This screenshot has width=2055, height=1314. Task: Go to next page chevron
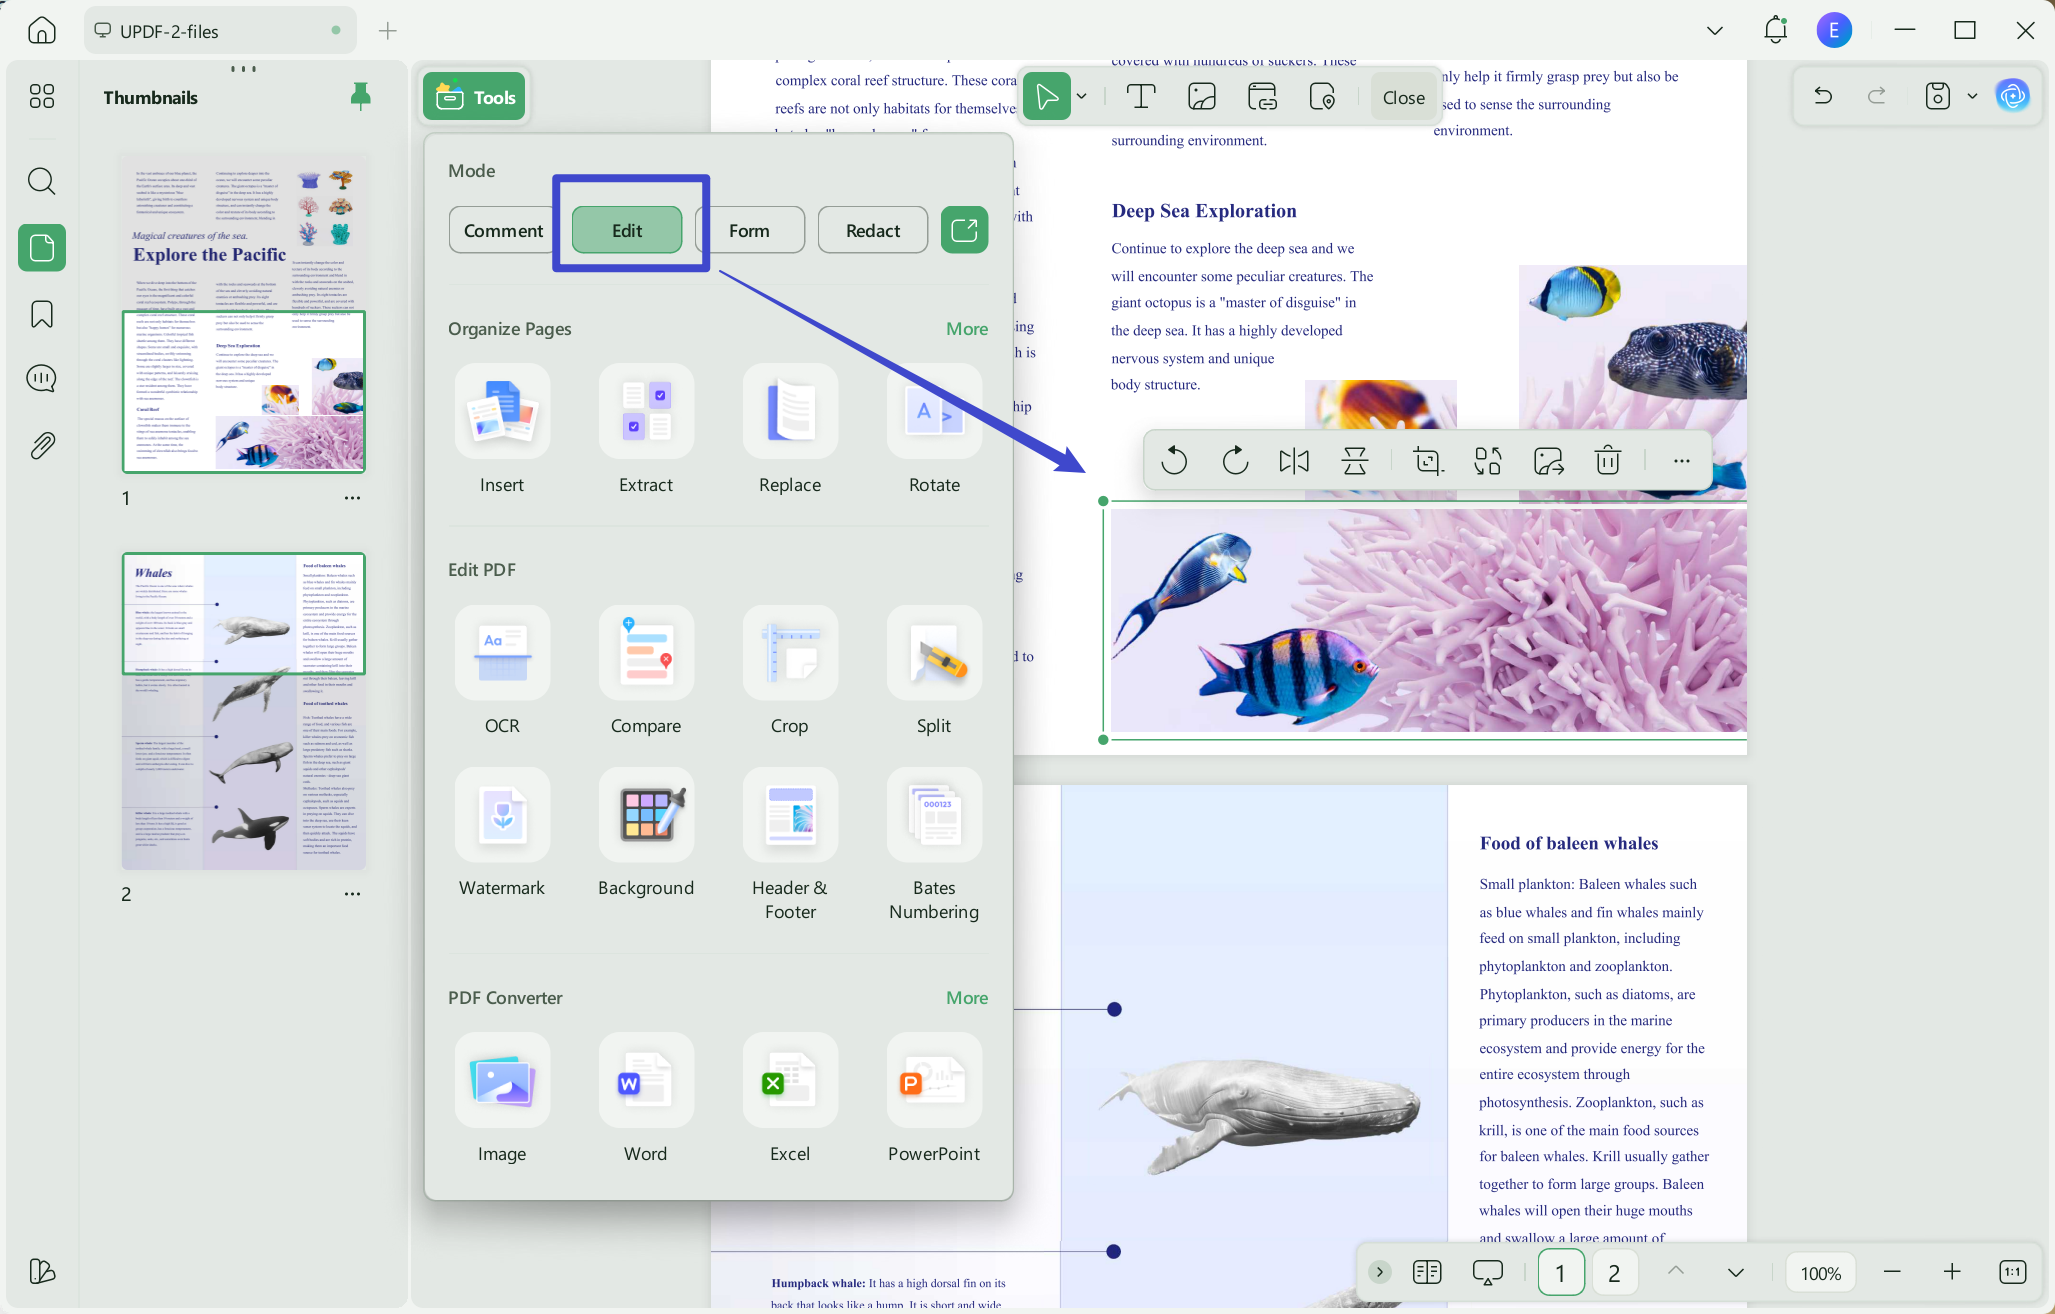tap(1736, 1272)
